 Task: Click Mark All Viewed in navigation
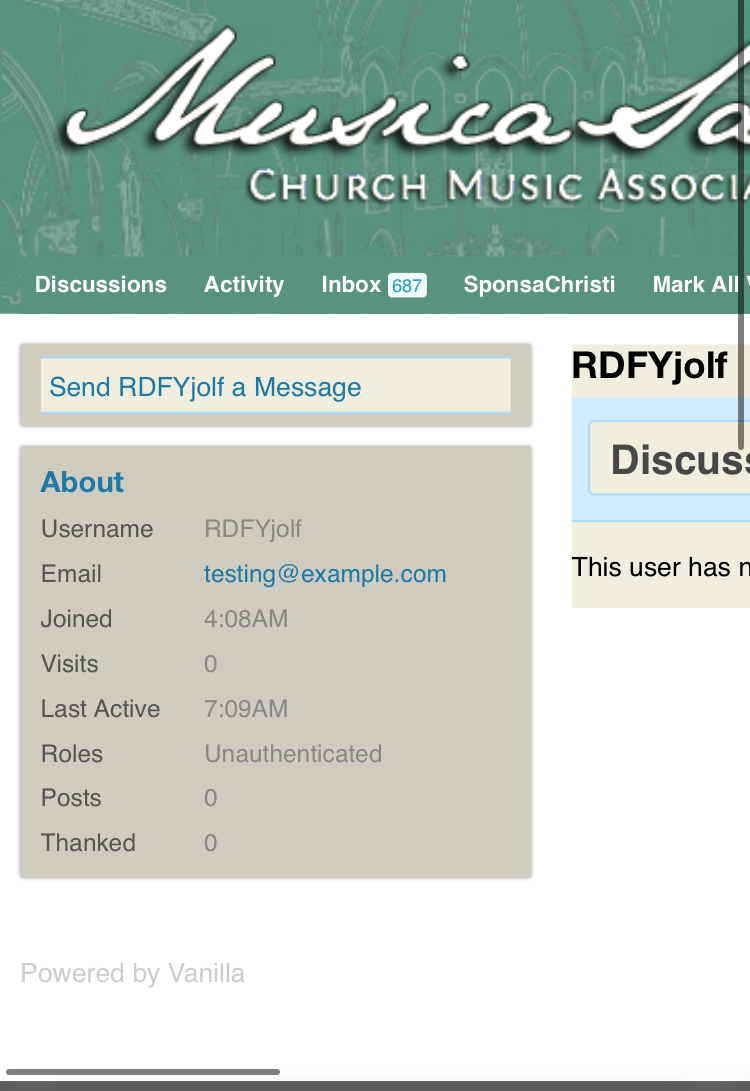700,285
